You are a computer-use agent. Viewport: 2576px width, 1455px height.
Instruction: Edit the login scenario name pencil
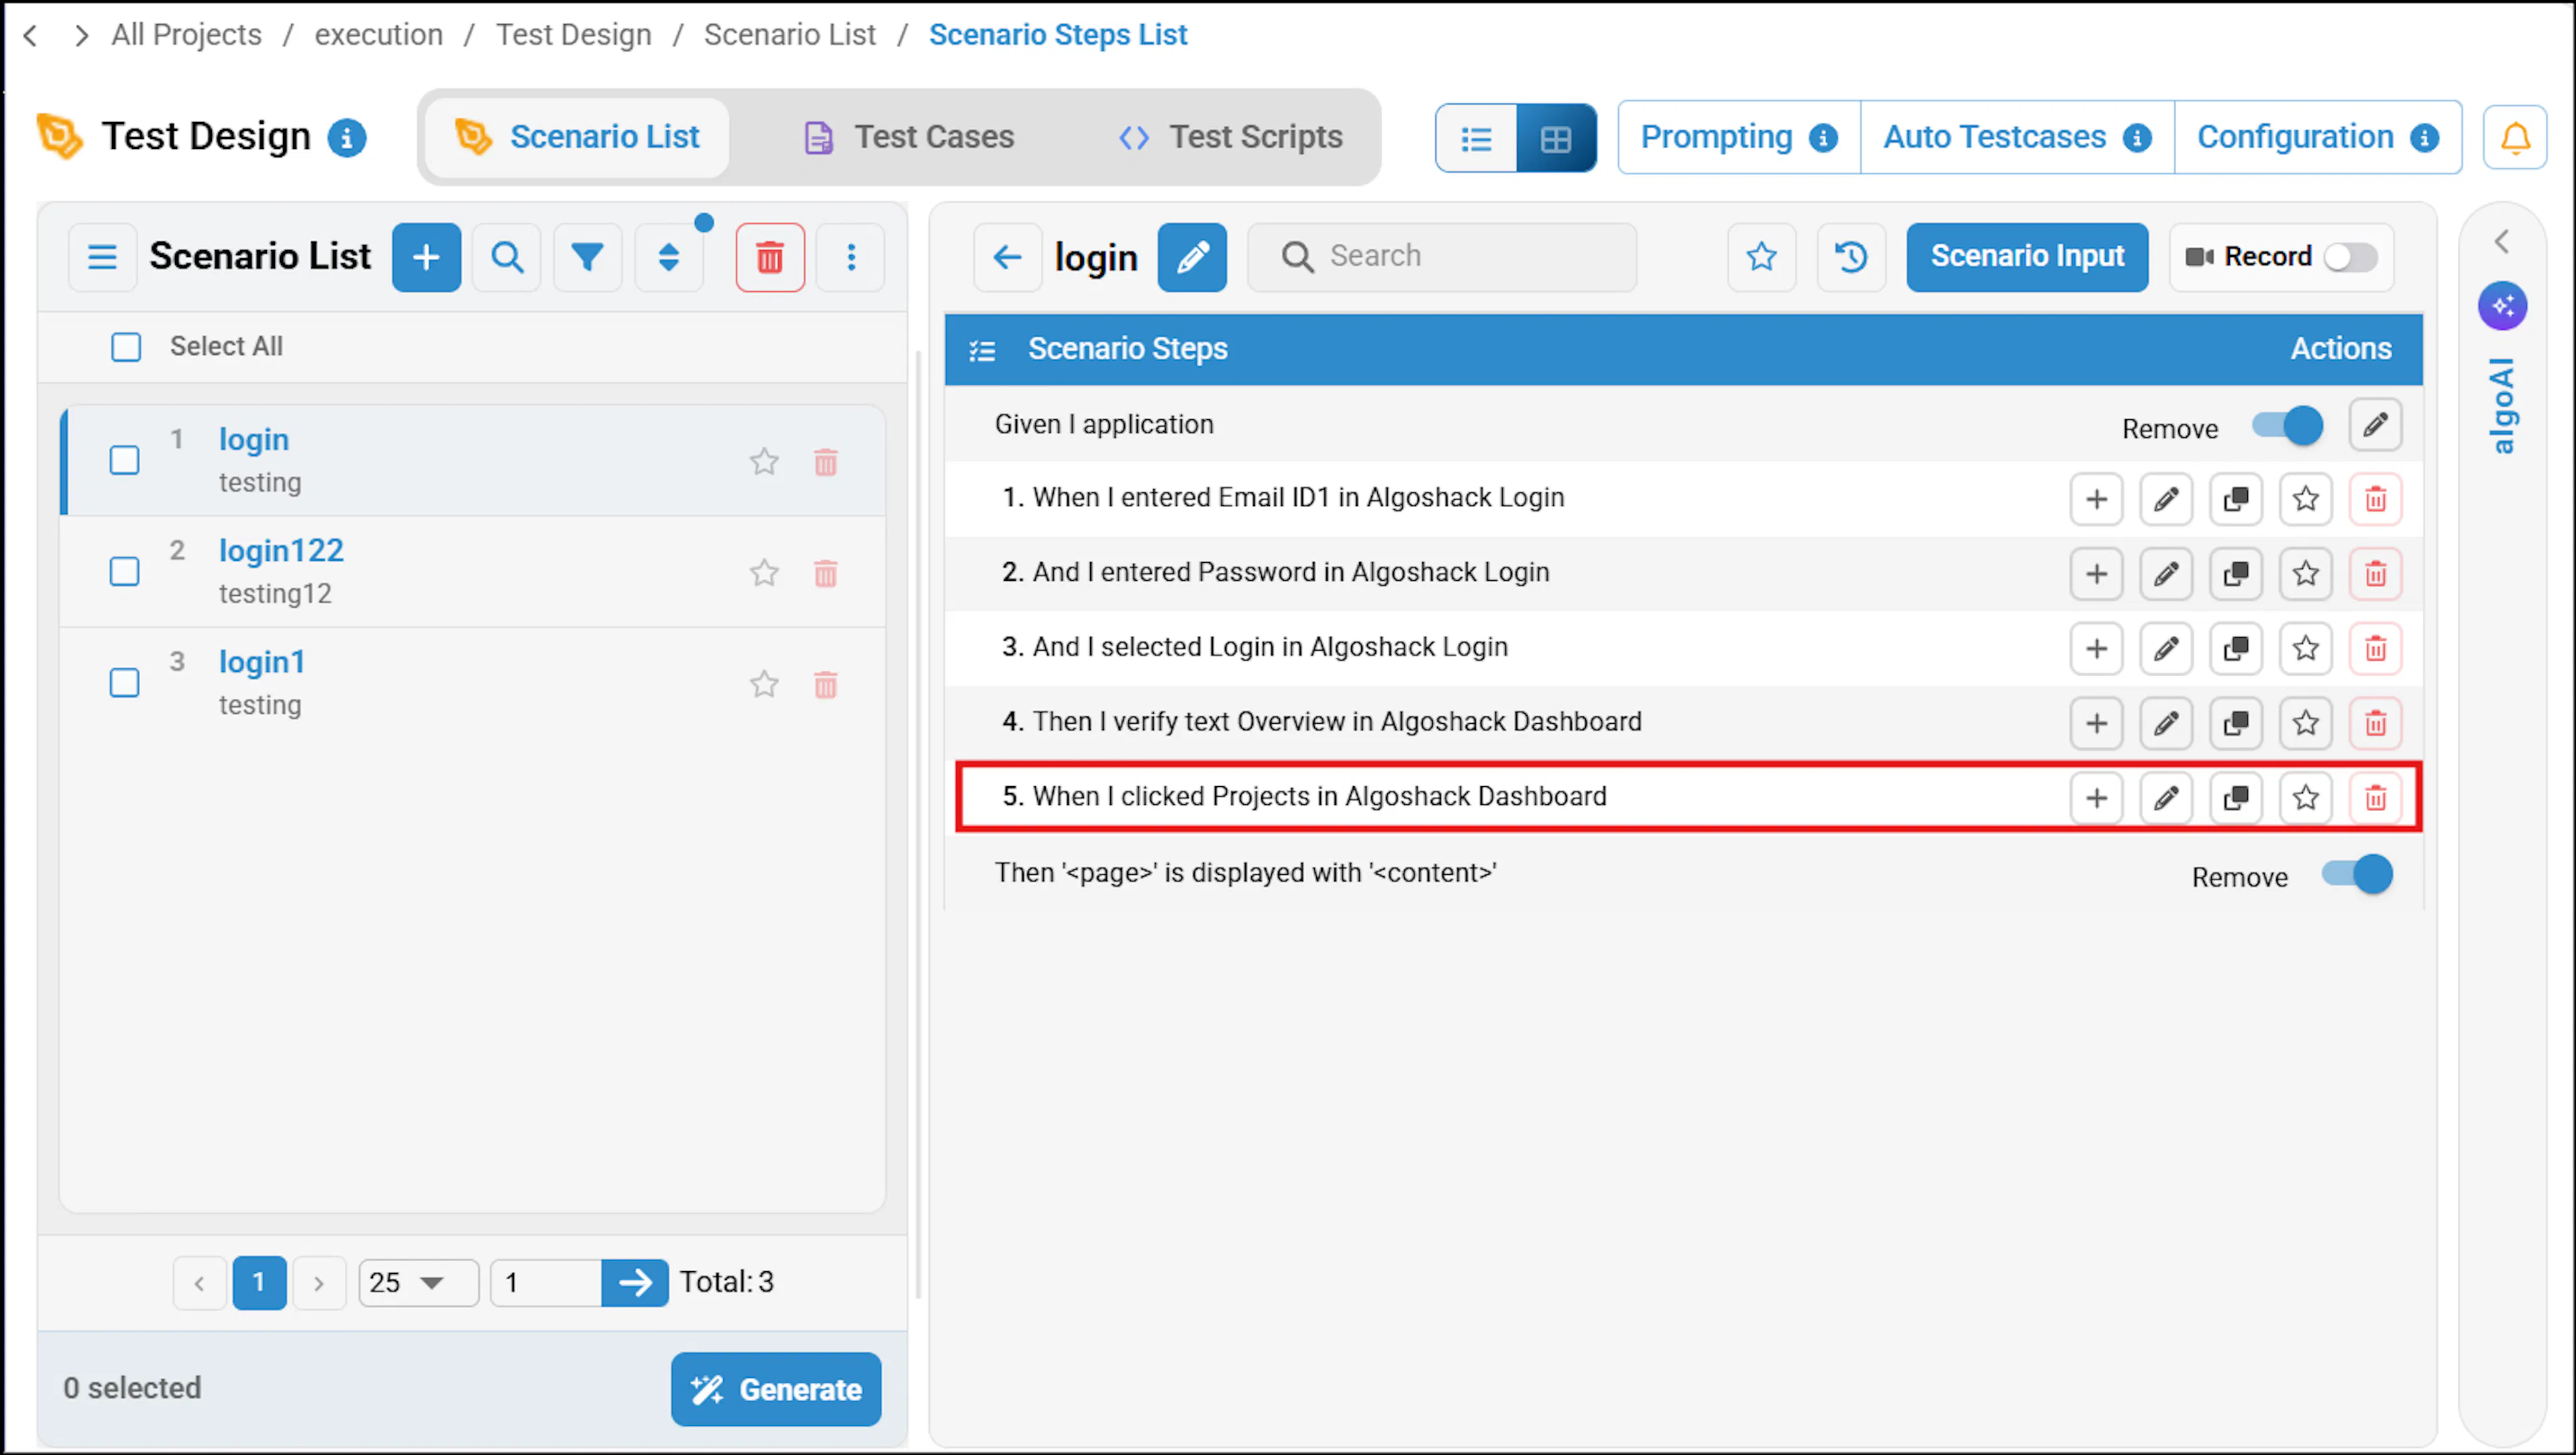(x=1192, y=257)
